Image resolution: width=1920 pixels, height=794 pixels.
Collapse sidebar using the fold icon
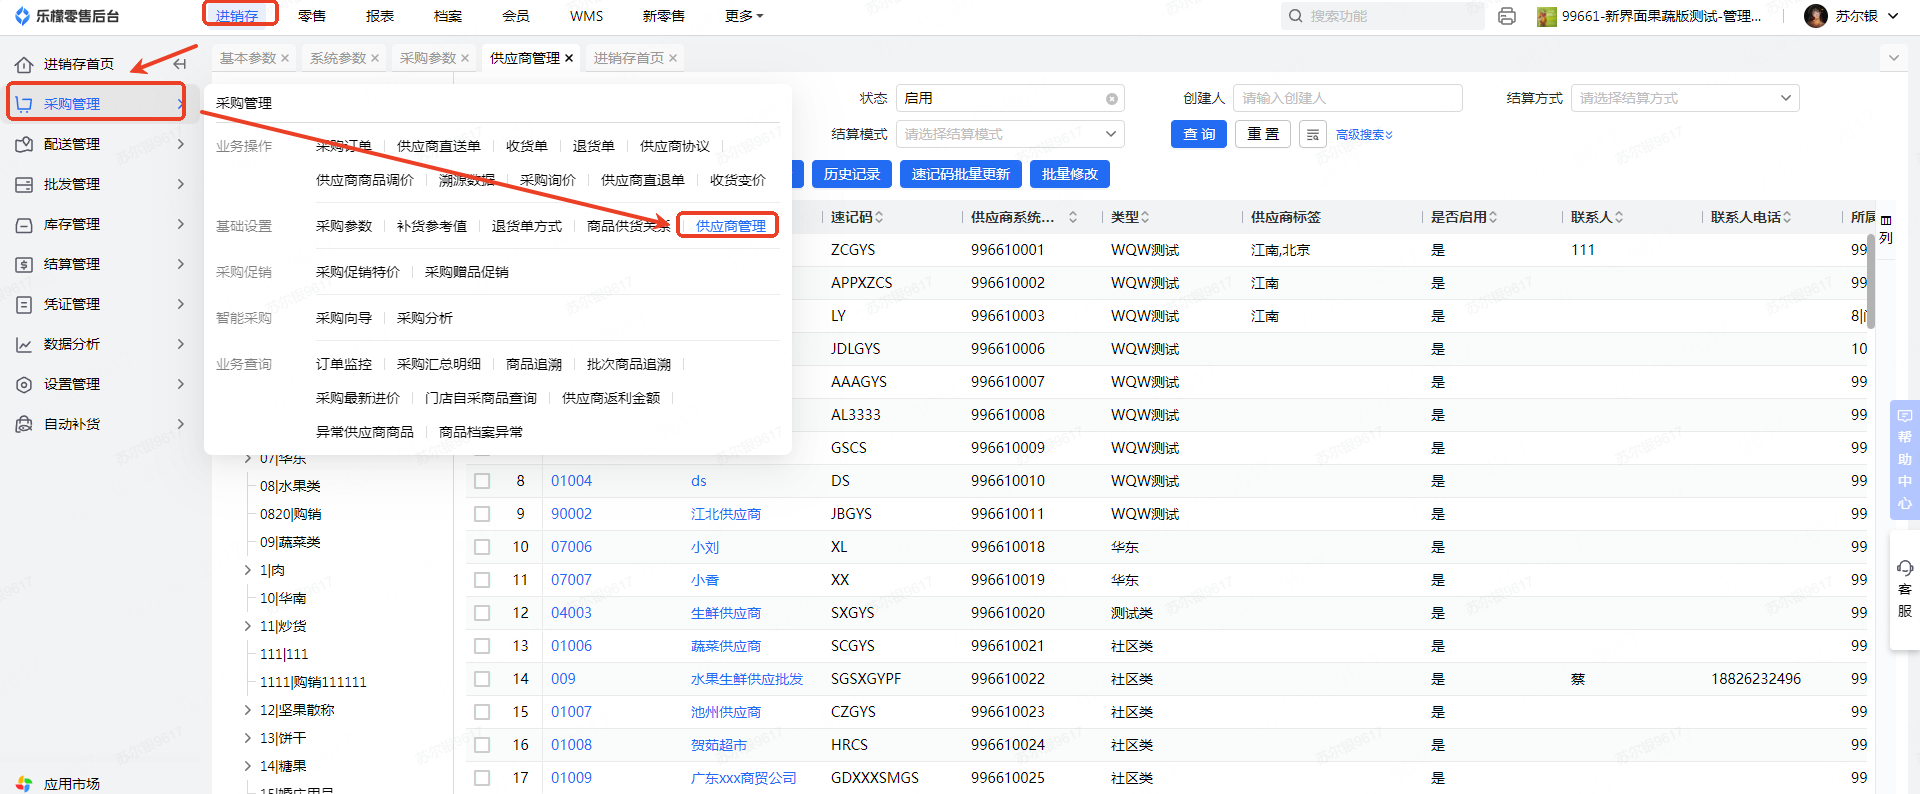pyautogui.click(x=180, y=64)
